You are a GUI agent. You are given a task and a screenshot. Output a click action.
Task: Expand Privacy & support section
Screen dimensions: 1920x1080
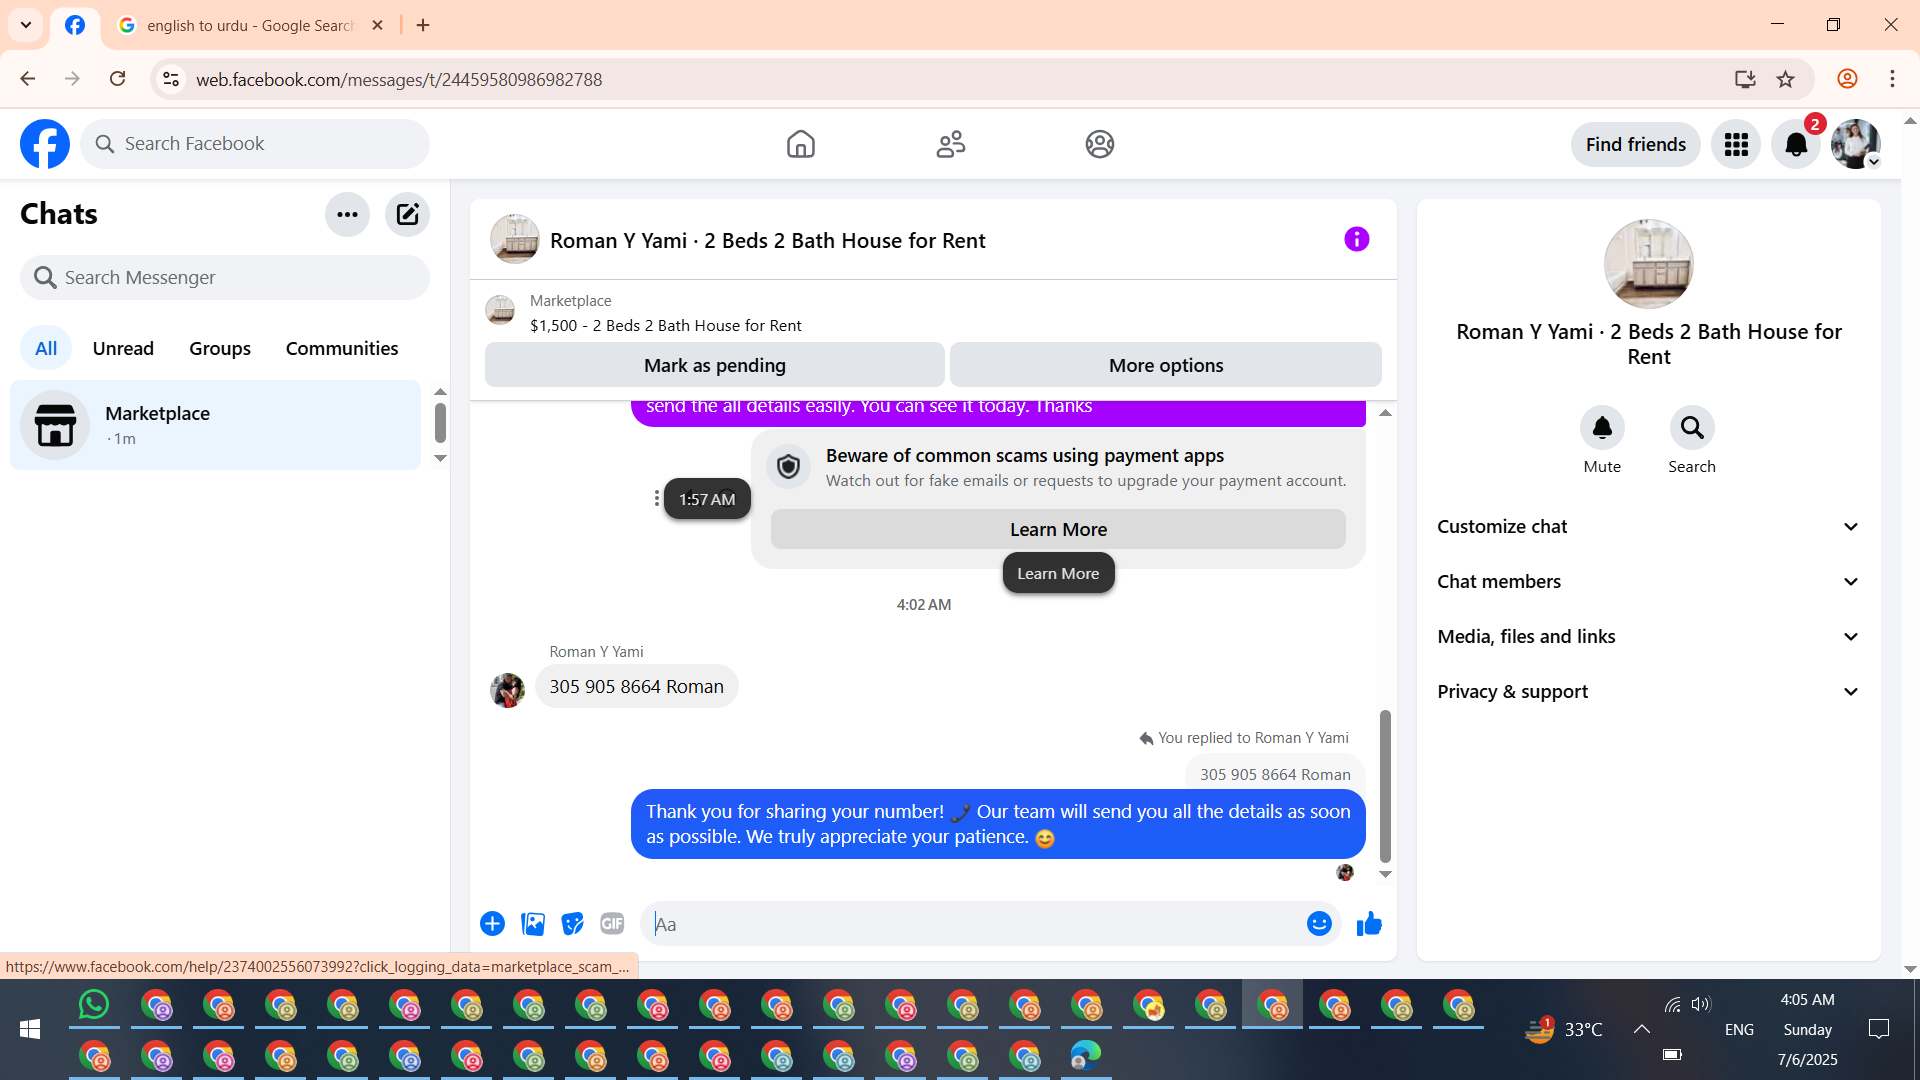click(1648, 692)
